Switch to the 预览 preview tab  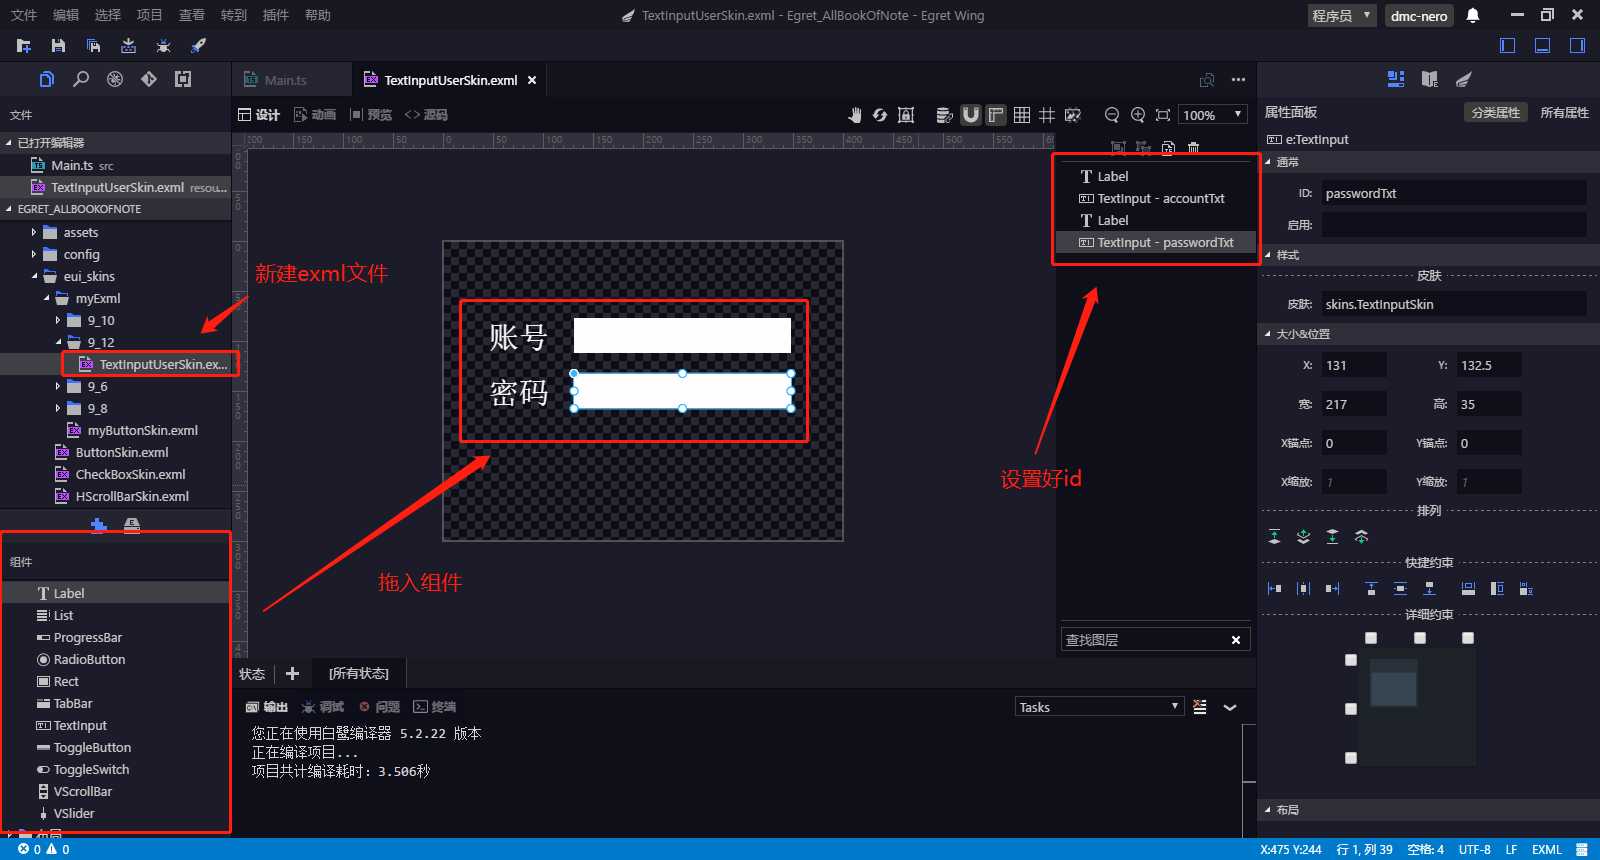[371, 115]
